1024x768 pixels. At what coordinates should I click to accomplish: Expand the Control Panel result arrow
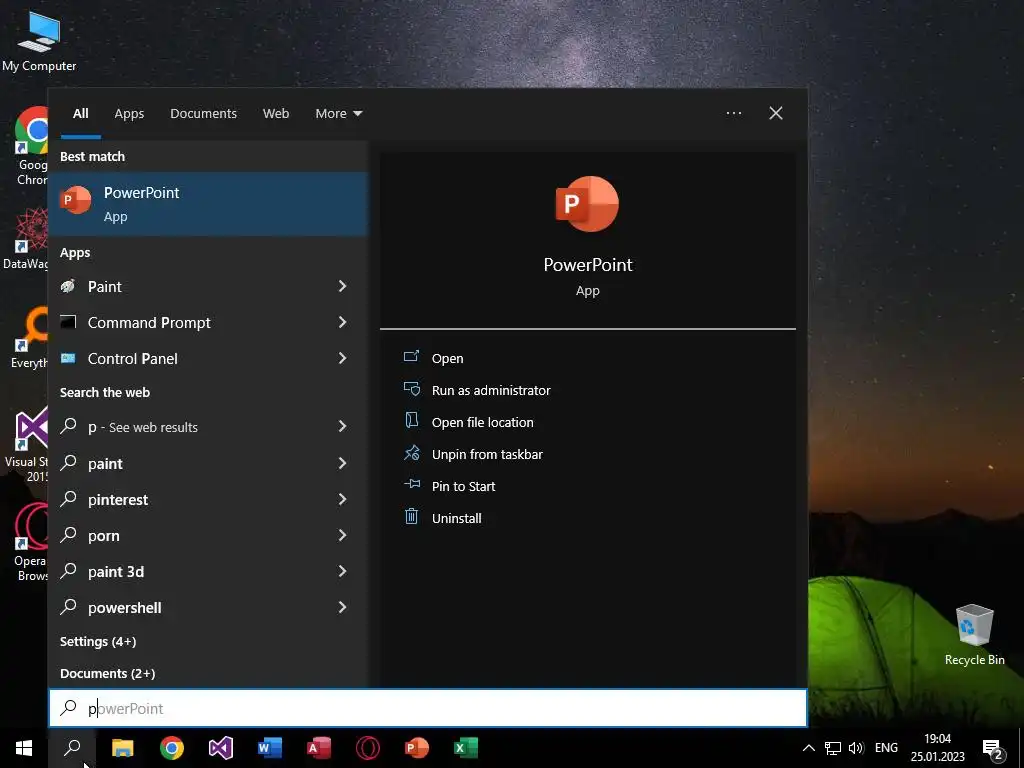342,358
